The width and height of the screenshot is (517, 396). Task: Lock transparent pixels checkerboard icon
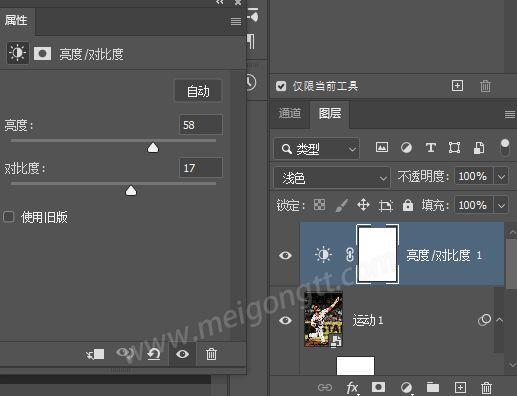click(319, 205)
